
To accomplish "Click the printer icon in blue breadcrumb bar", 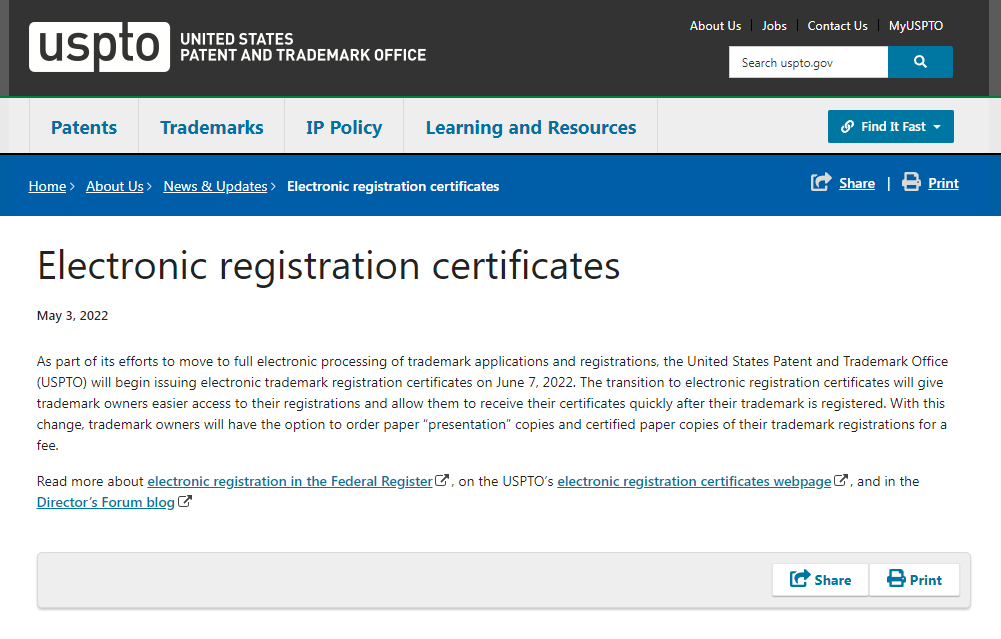I will (x=911, y=182).
